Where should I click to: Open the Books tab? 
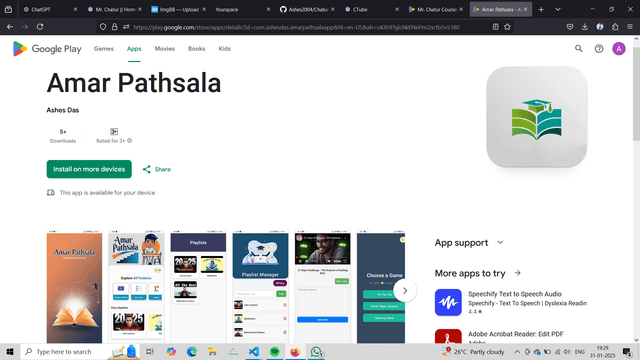click(196, 49)
